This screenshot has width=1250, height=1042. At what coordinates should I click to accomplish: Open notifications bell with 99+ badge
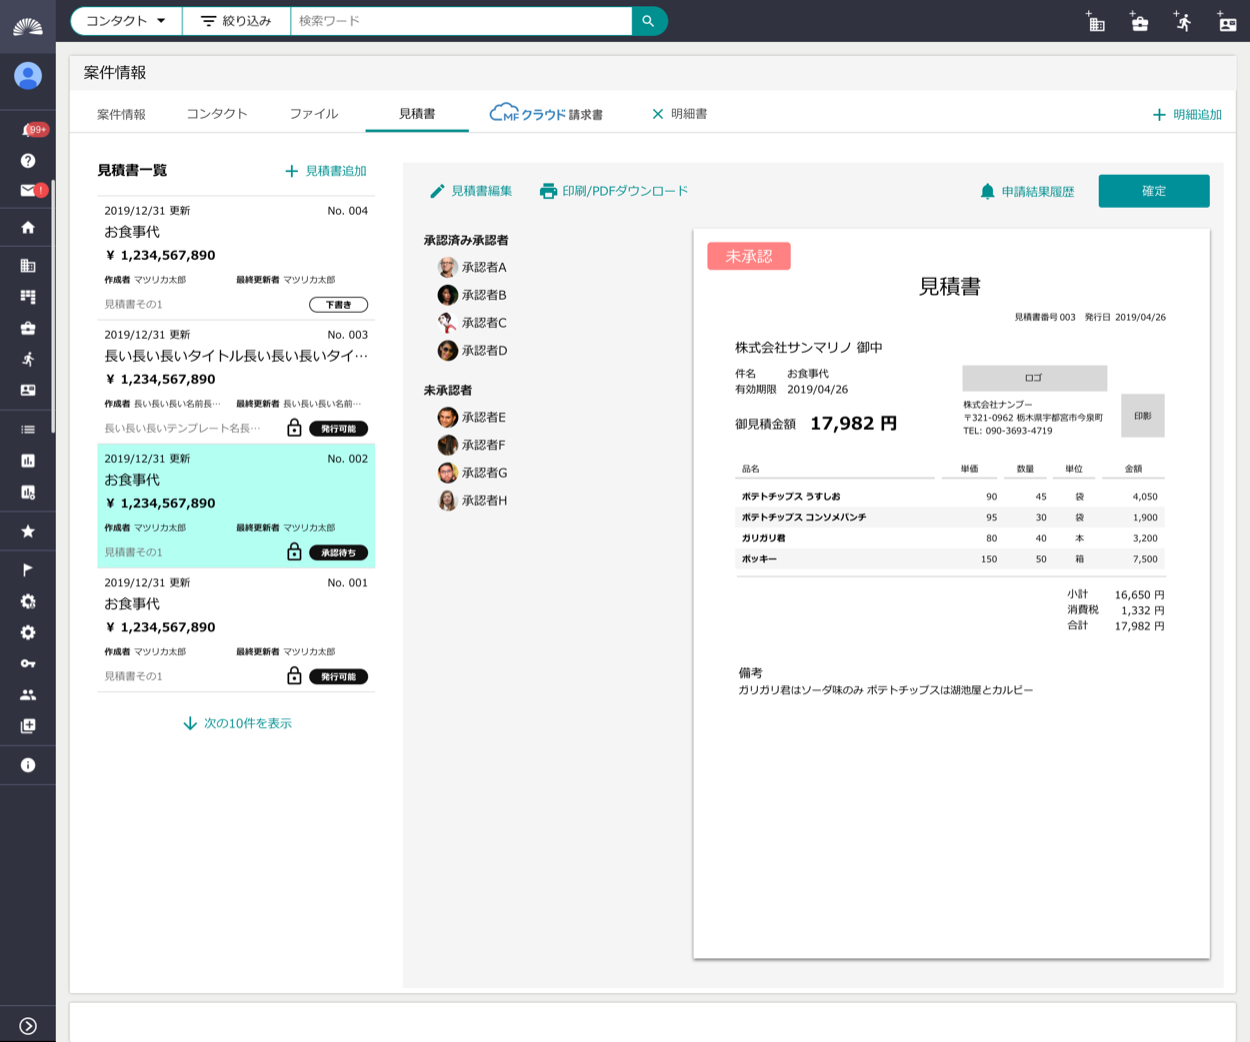click(30, 130)
